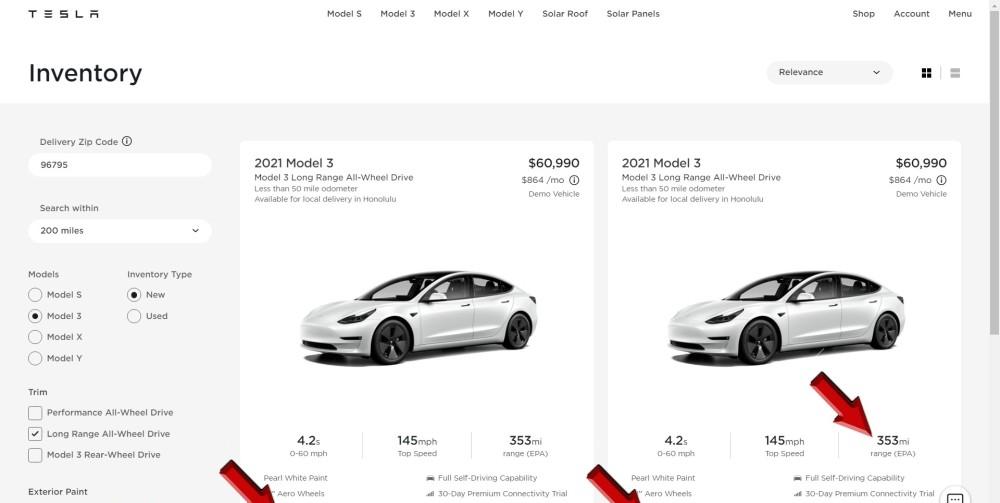Switch to list view layout
The height and width of the screenshot is (503, 1000).
pyautogui.click(x=955, y=73)
